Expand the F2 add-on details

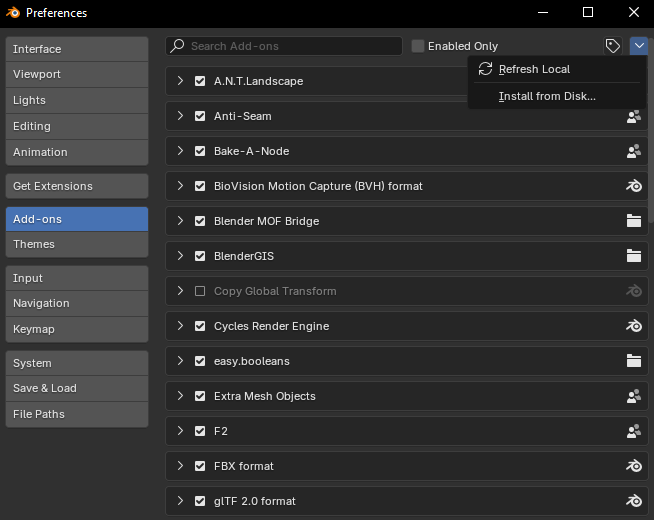click(x=180, y=431)
